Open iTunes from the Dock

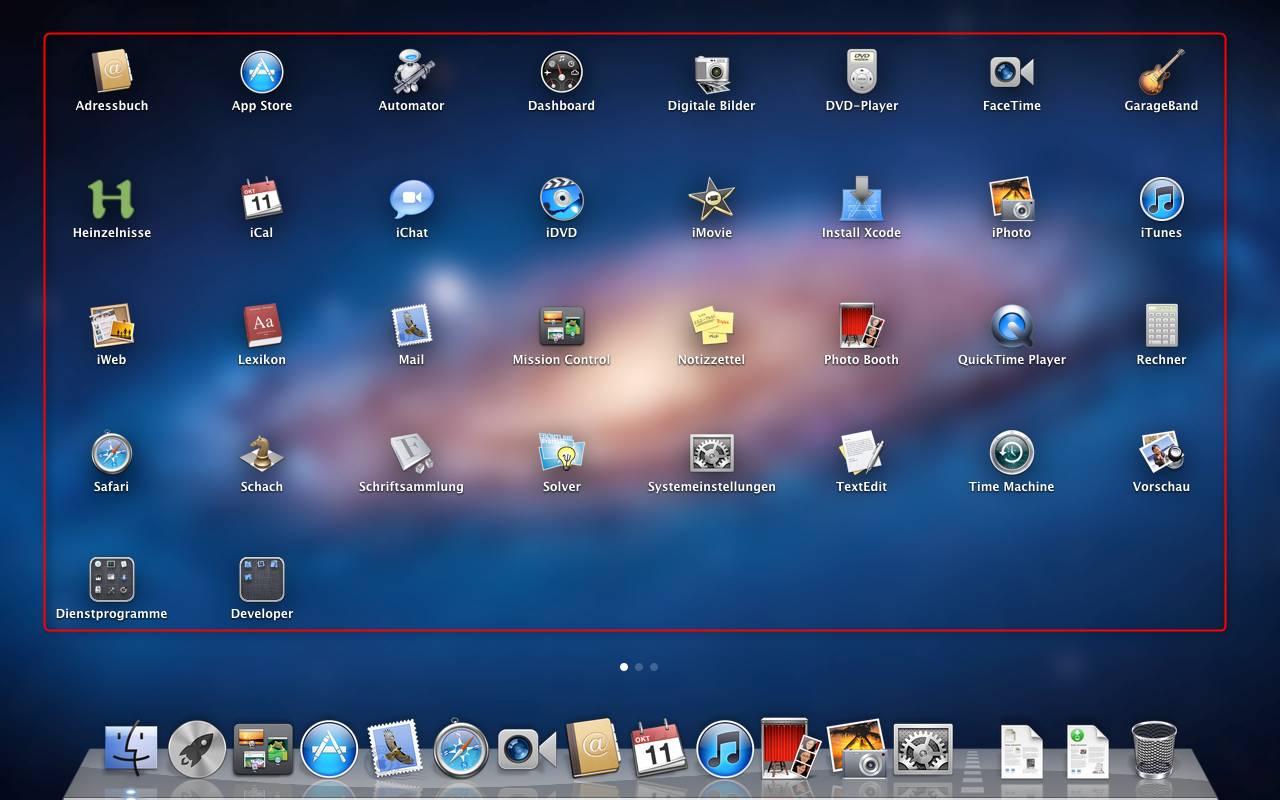click(x=724, y=748)
